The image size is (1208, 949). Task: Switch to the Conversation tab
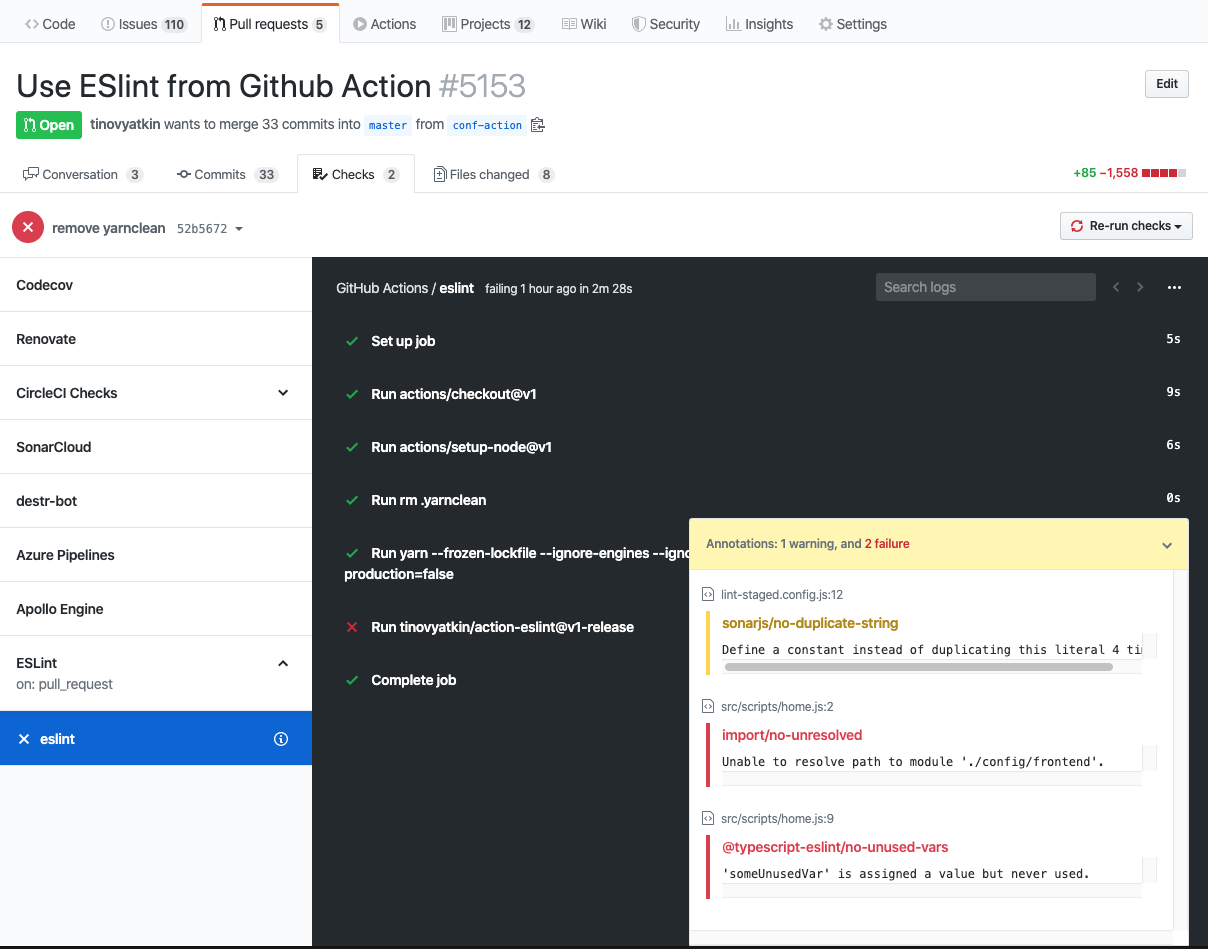pyautogui.click(x=83, y=174)
